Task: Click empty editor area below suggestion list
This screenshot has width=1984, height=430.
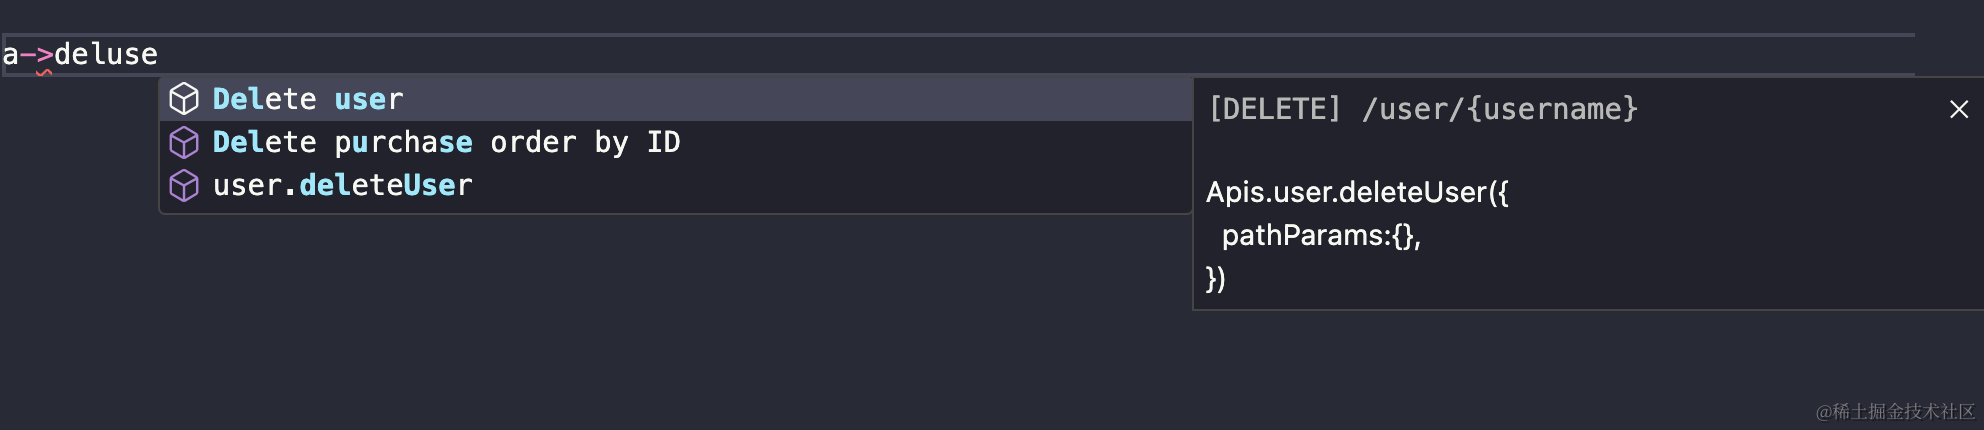Action: coord(600,320)
